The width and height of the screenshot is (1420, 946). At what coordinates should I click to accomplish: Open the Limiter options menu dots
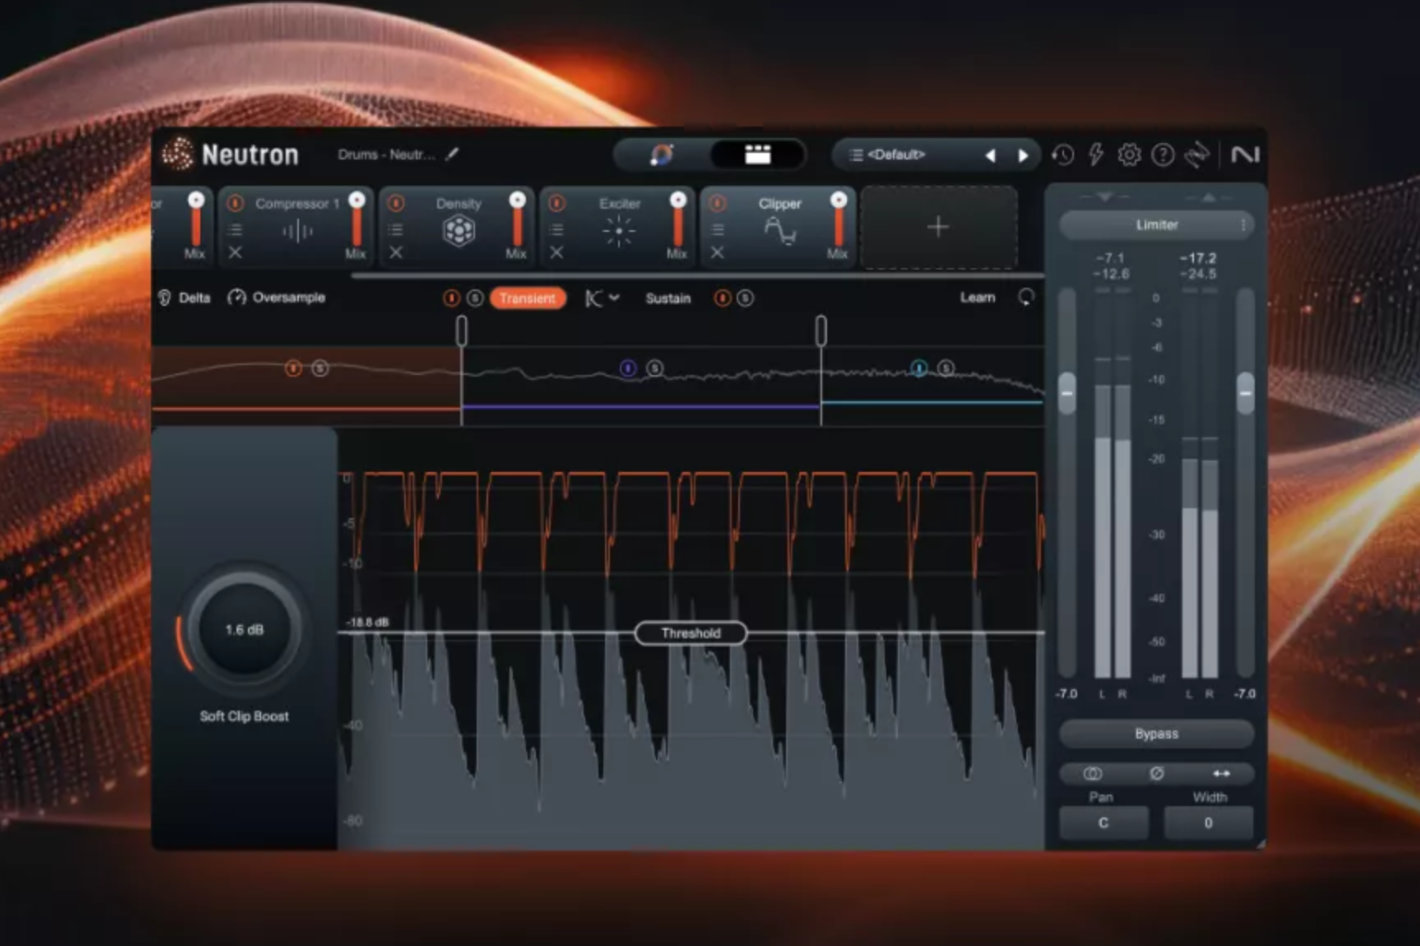(x=1243, y=225)
